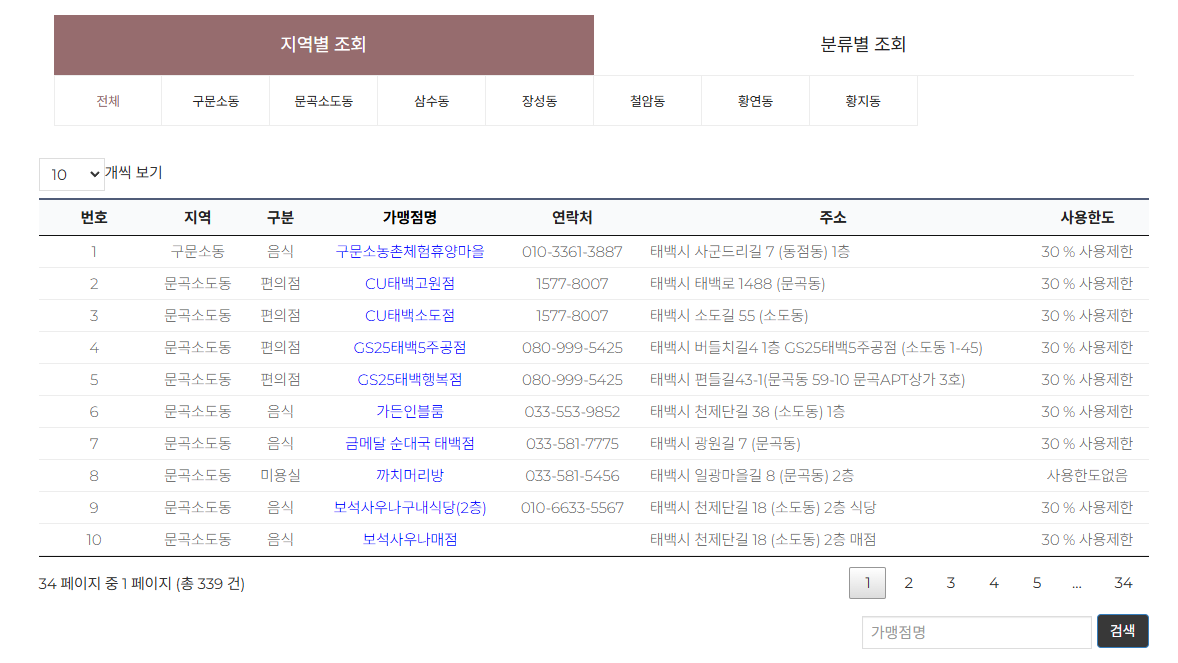Go to page 3

950,583
